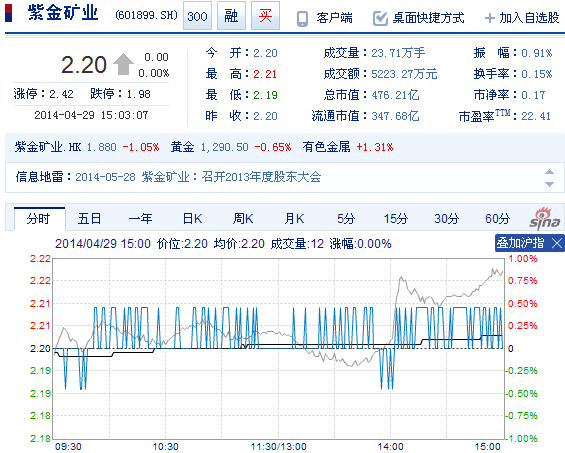Click the timestamp 2014-04-29 15:03:07
The image size is (565, 453).
91,115
